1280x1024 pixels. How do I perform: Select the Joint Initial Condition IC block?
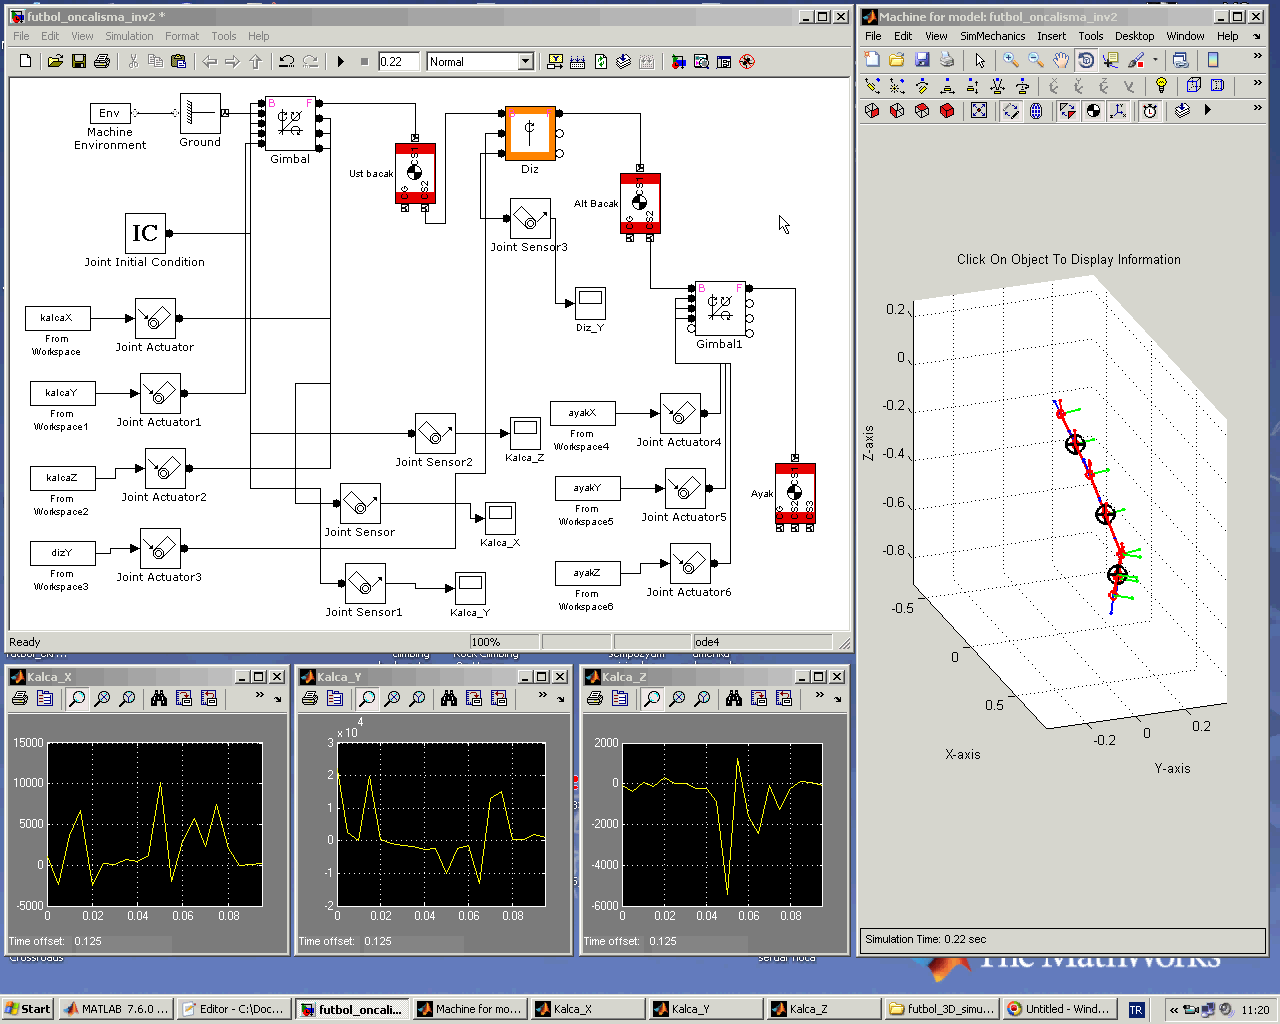[145, 233]
